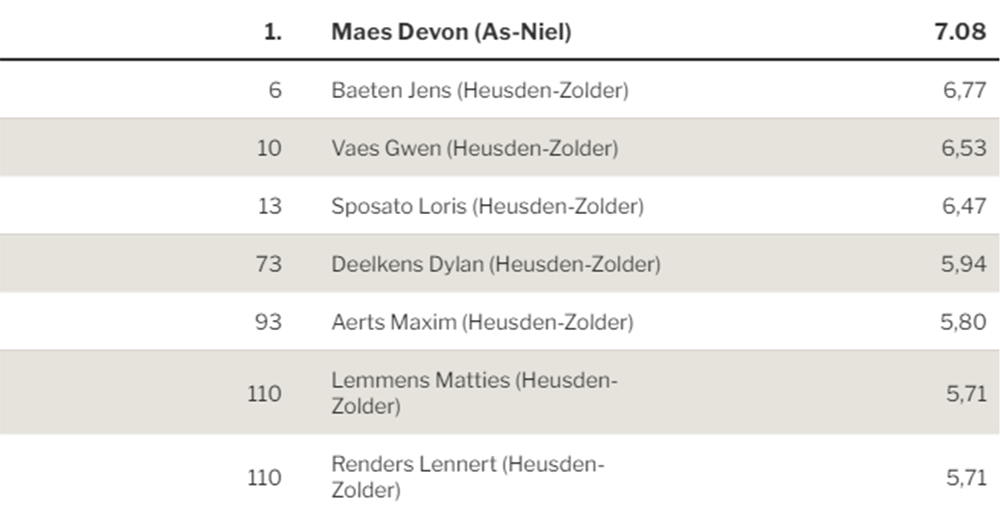Click the 6,53 score value
The width and height of the screenshot is (1000, 523).
964,148
